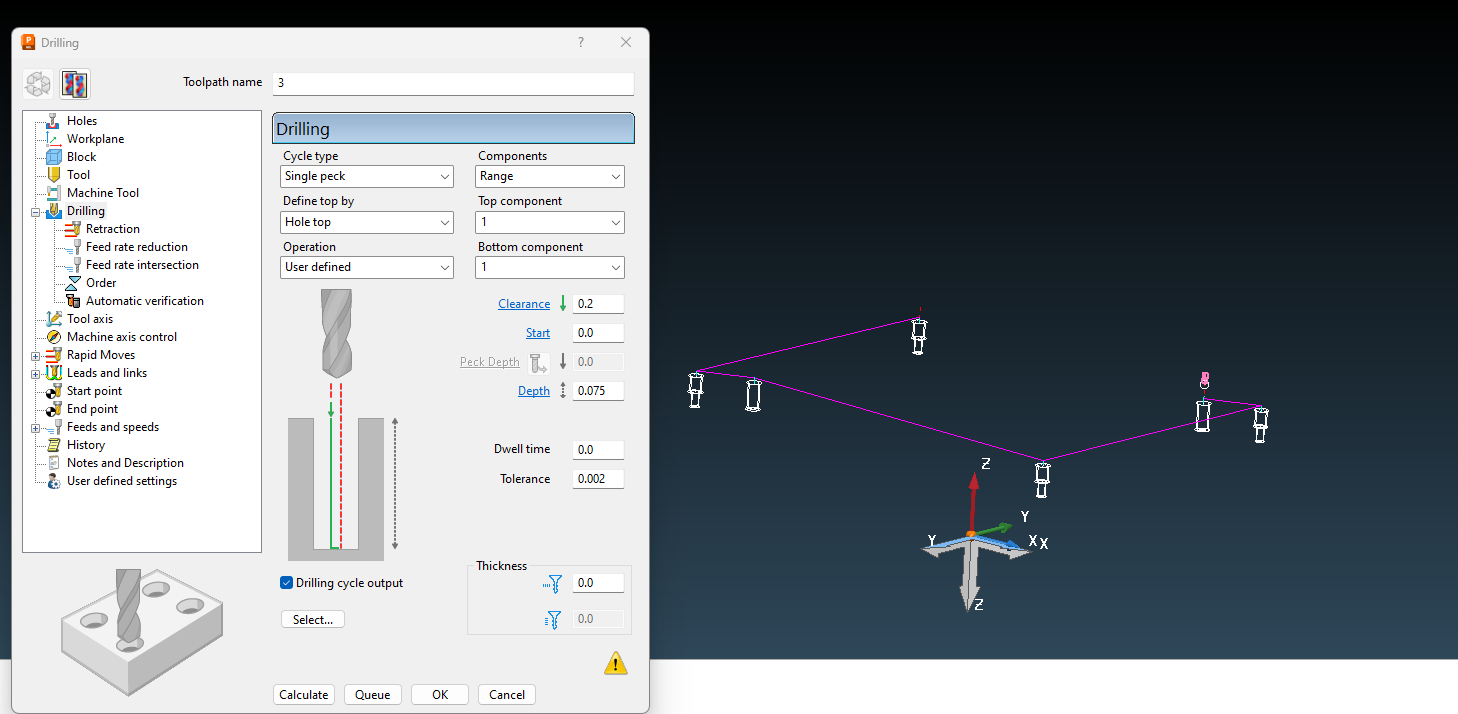The height and width of the screenshot is (714, 1458).
Task: Click the warning triangle near Cancel
Action: pyautogui.click(x=616, y=661)
